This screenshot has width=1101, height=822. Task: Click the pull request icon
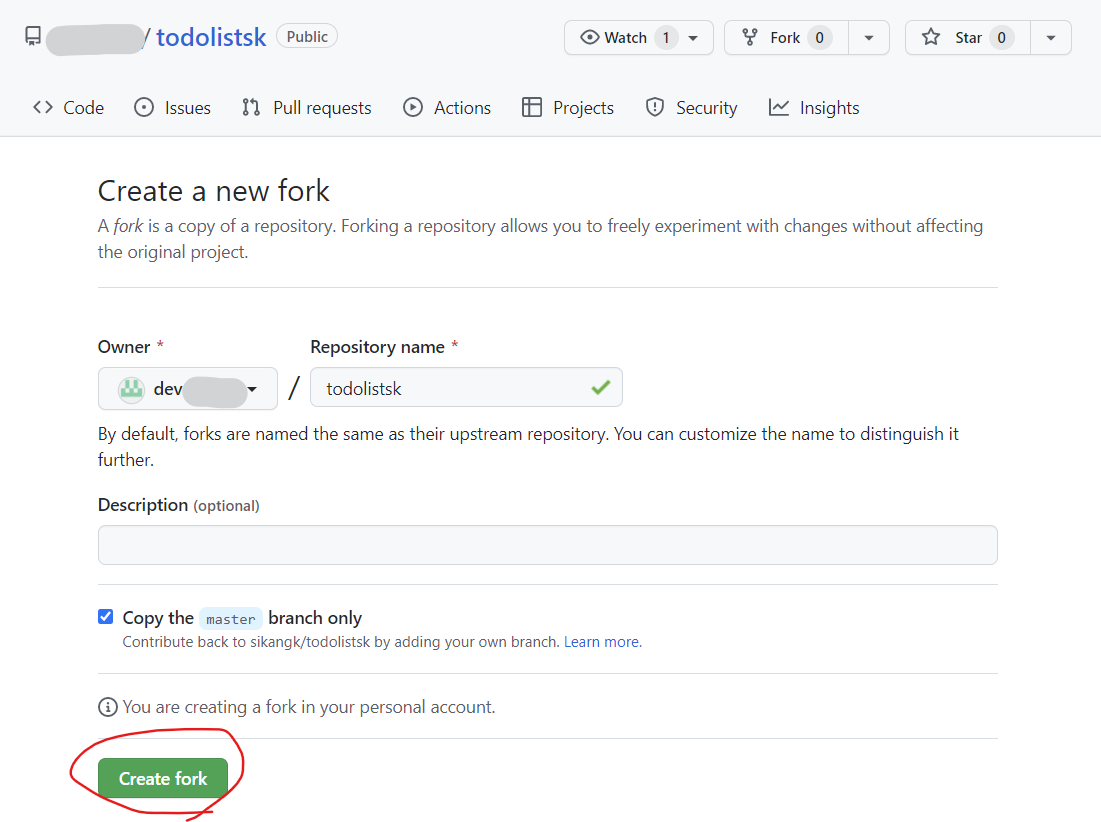point(251,107)
